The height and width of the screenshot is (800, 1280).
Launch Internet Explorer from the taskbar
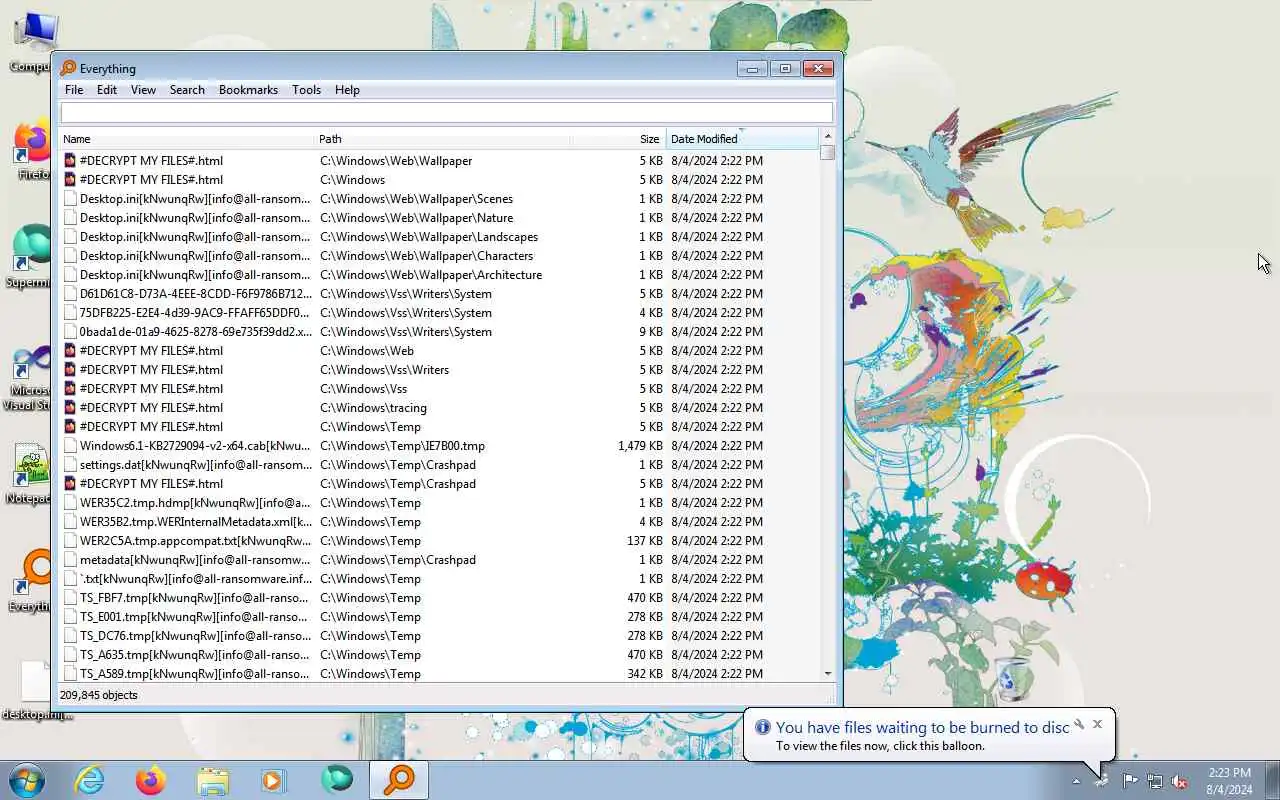point(90,780)
